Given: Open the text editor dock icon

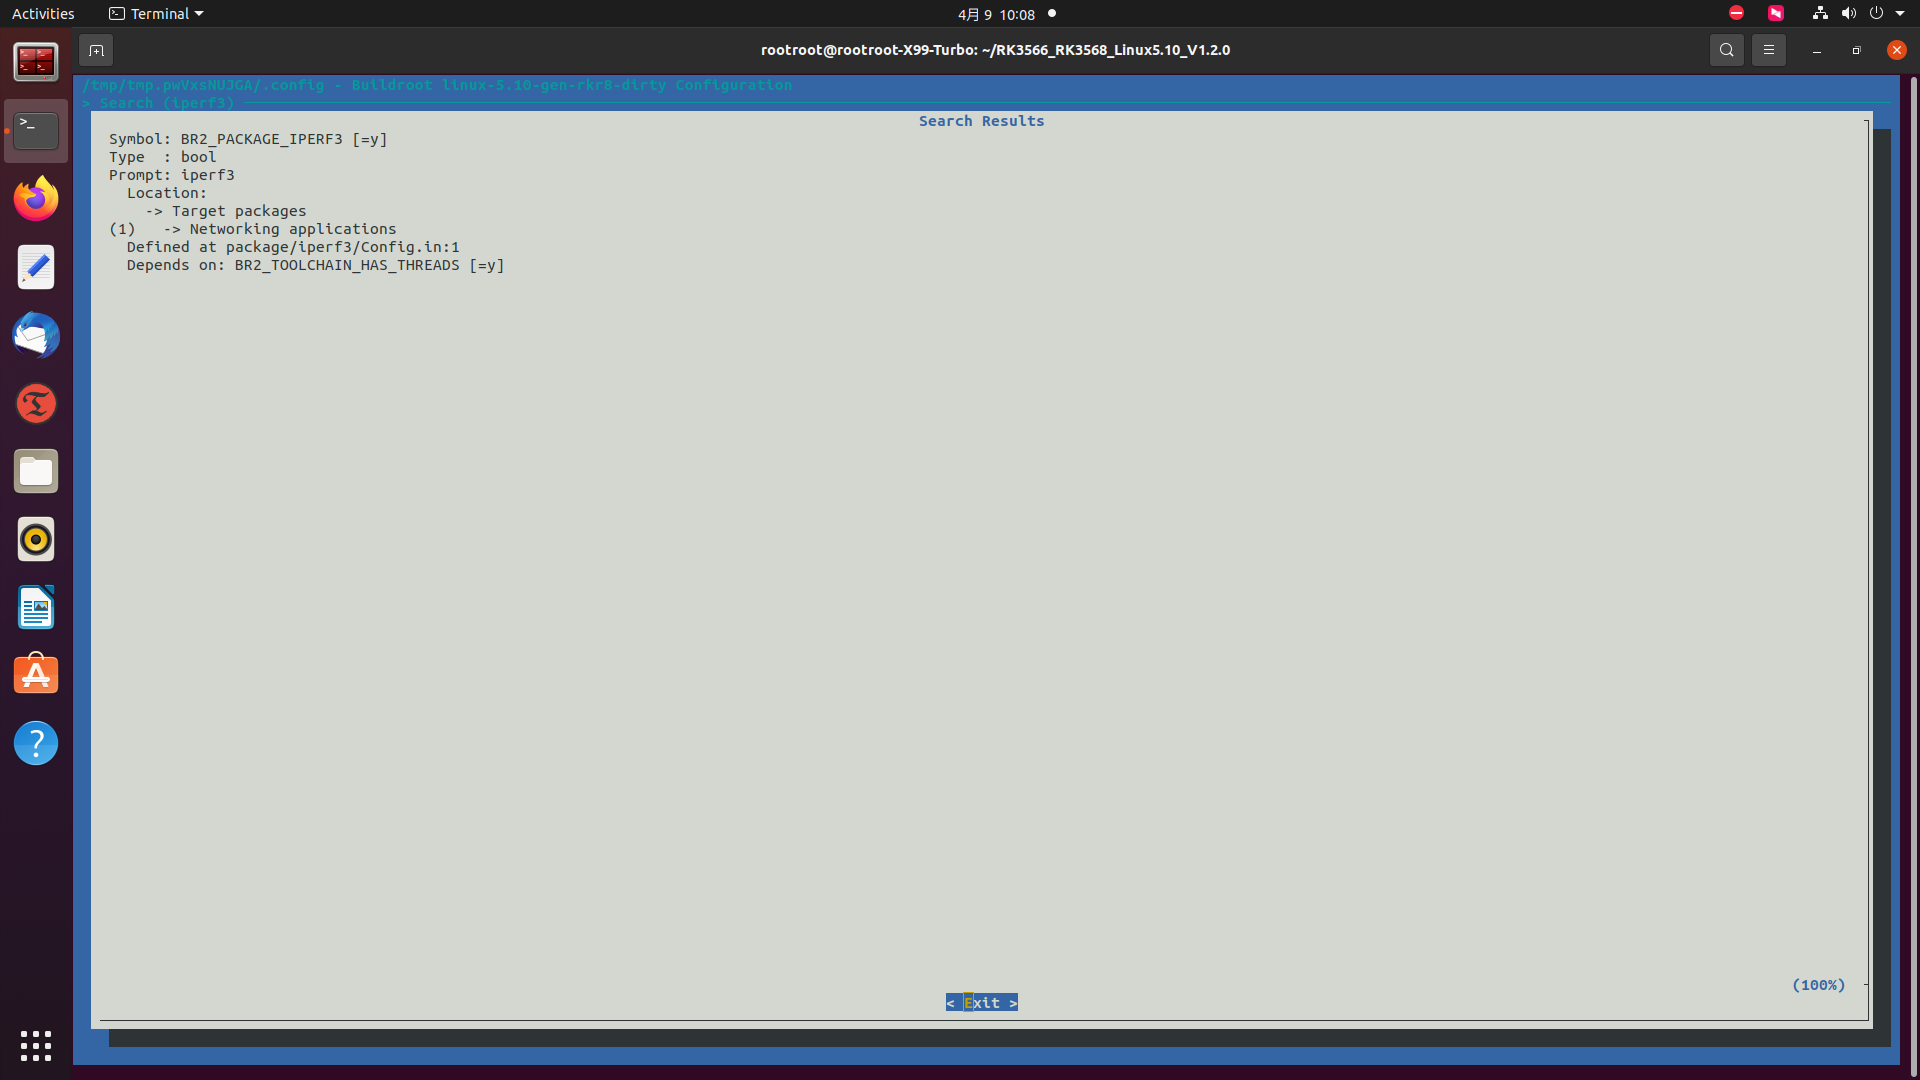Looking at the screenshot, I should point(36,267).
